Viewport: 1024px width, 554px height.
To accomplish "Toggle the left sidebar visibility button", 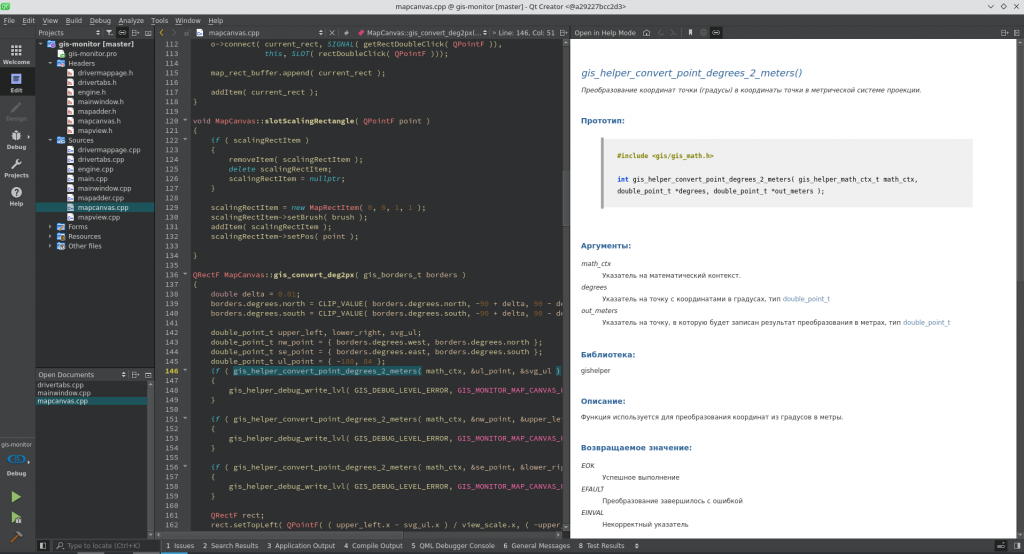I will point(43,546).
